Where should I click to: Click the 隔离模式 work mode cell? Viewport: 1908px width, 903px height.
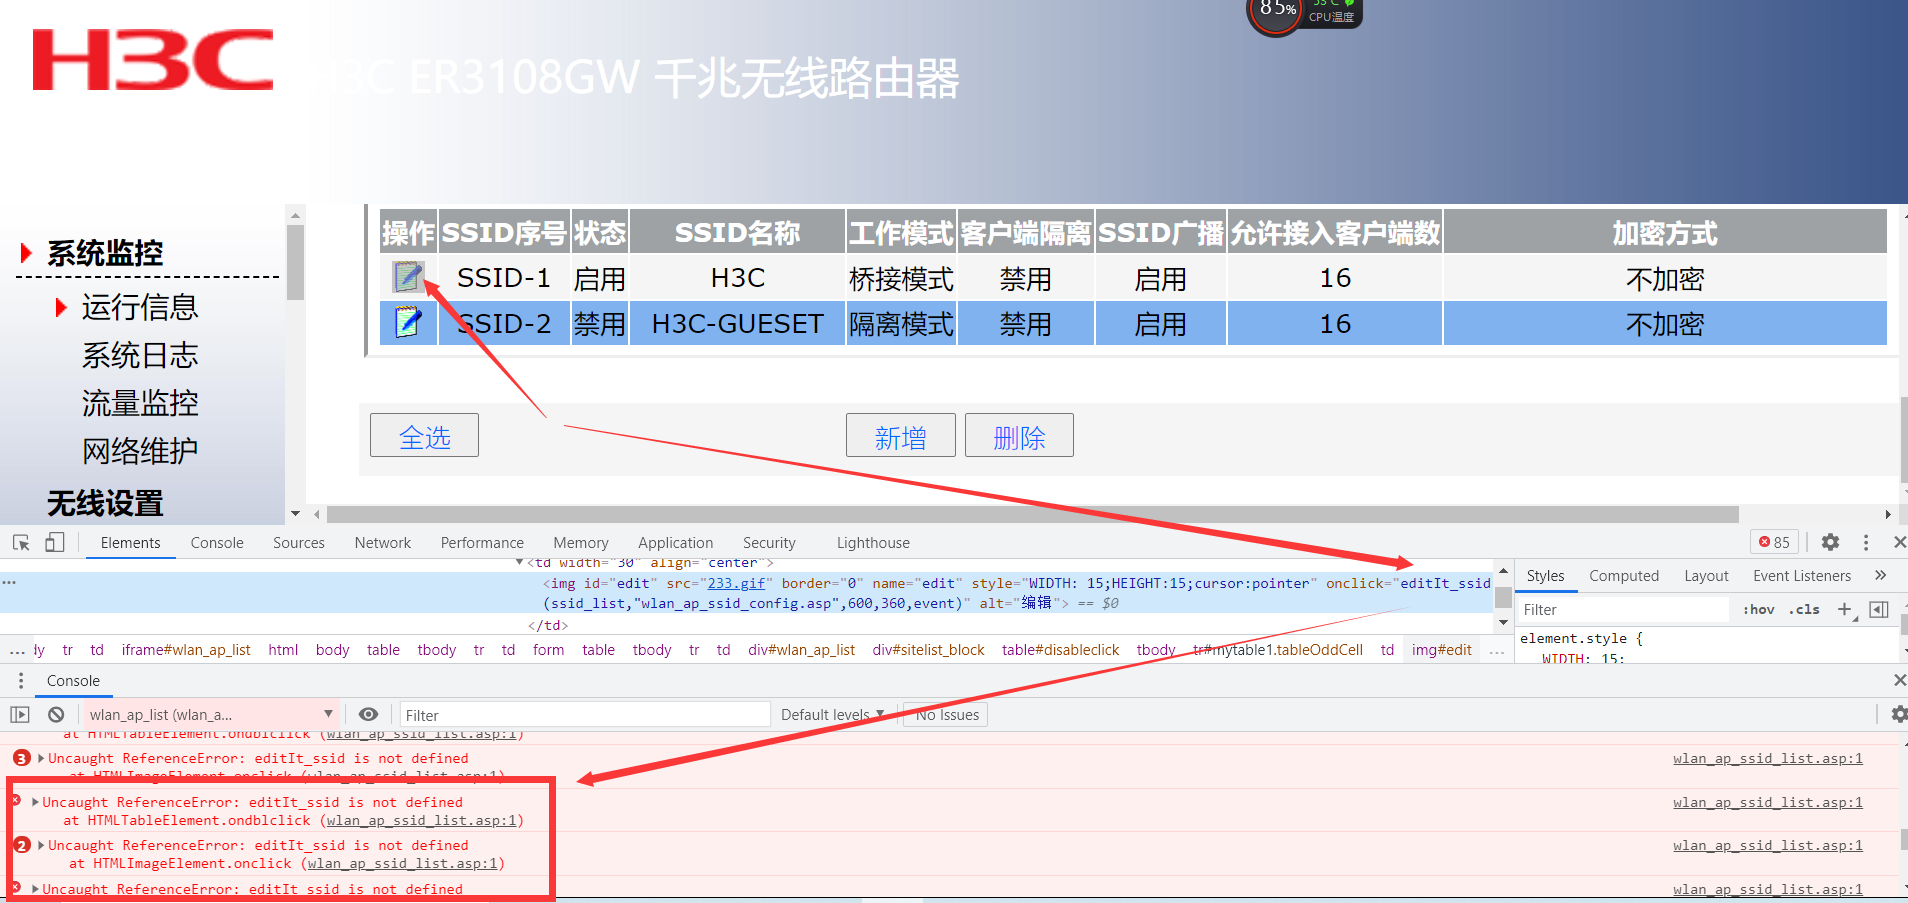pos(901,323)
